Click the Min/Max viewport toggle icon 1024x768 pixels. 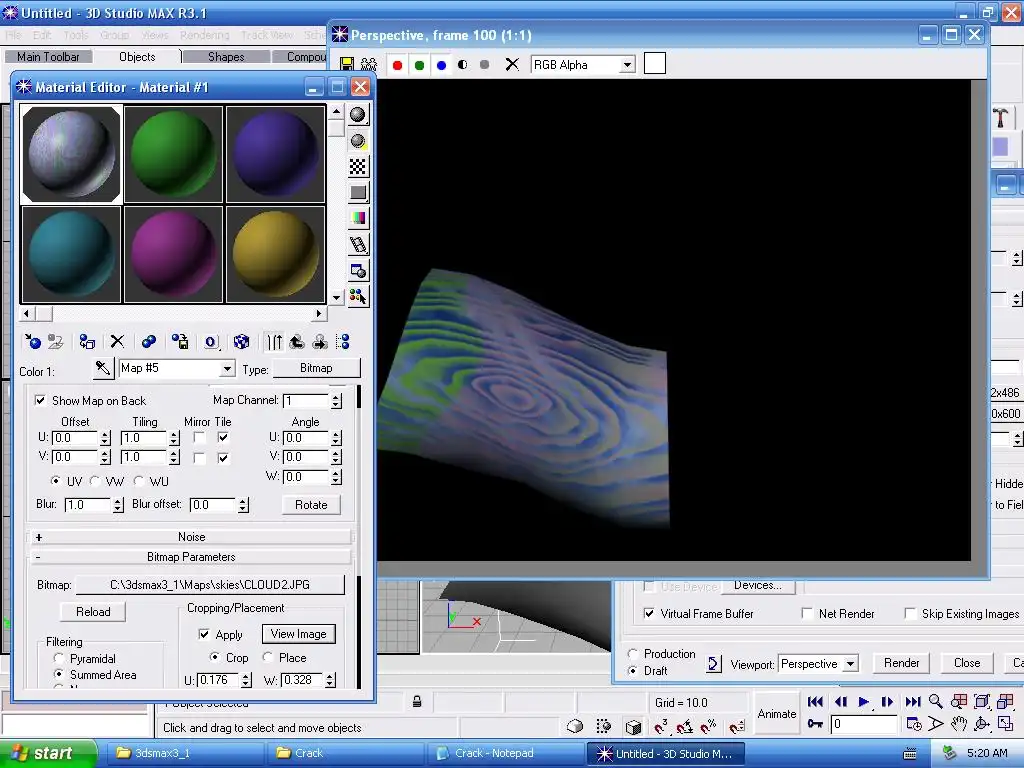(x=1005, y=724)
